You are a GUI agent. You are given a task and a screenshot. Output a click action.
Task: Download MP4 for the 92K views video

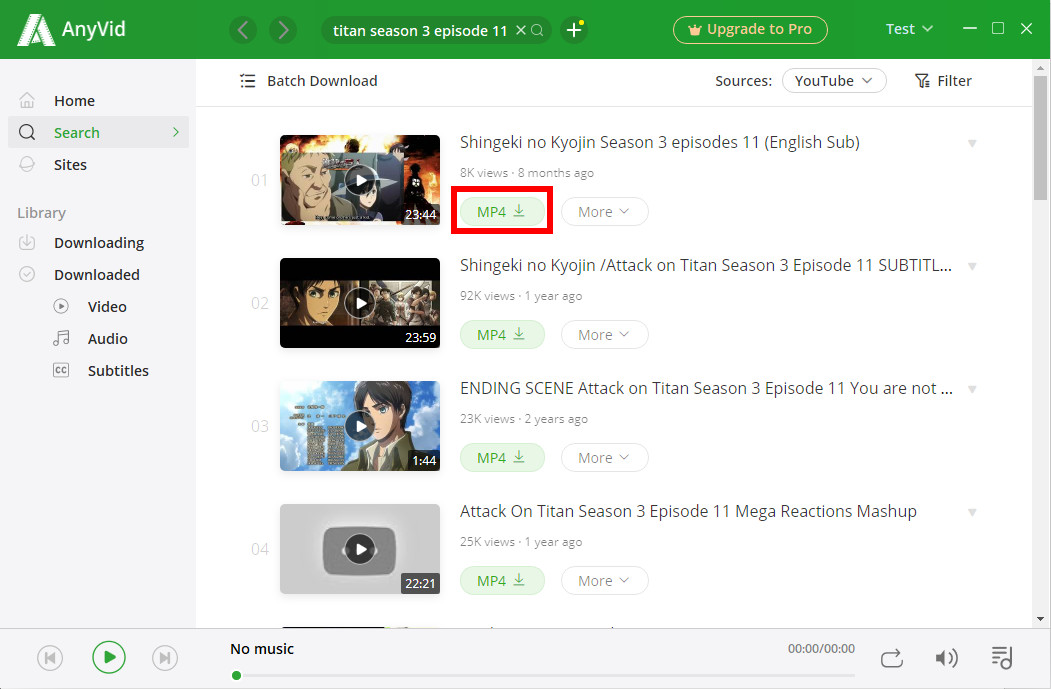[501, 335]
